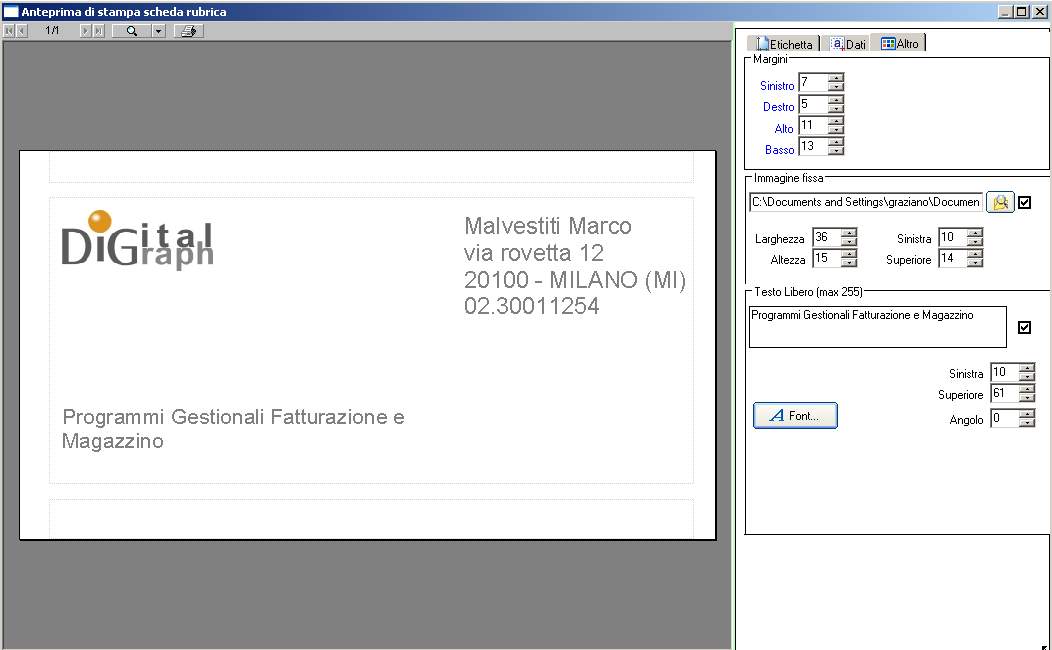
Task: Increase the free text Sinistra value
Action: [x=1027, y=368]
